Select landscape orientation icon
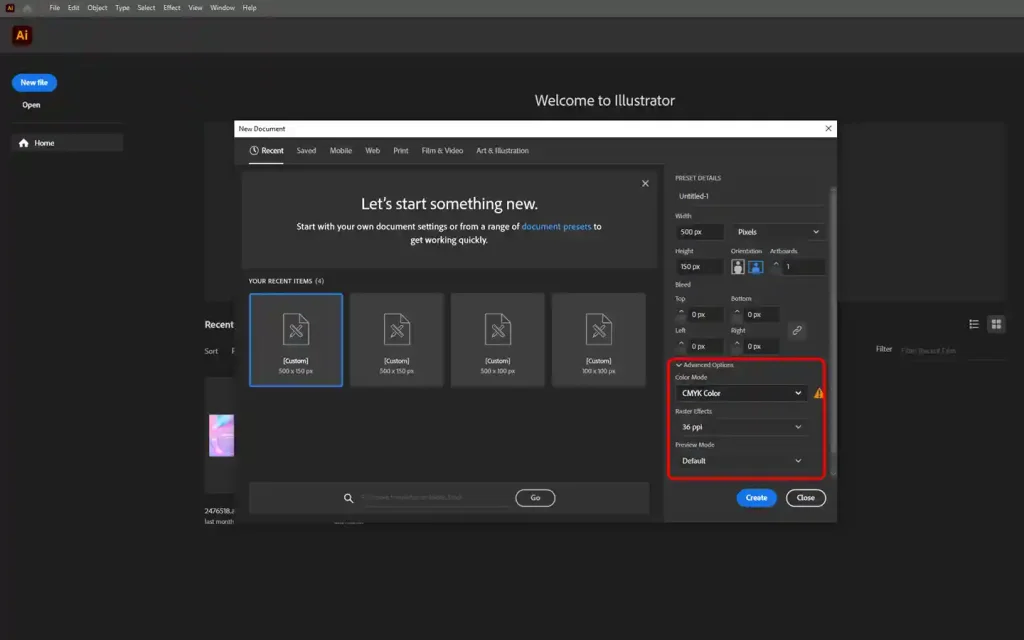The image size is (1024, 640). click(755, 266)
